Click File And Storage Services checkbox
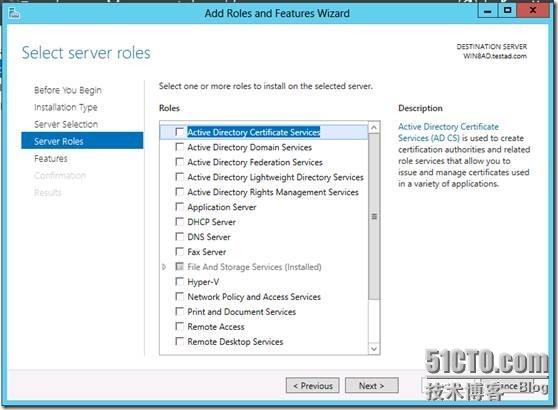The width and height of the screenshot is (558, 410). pyautogui.click(x=180, y=267)
